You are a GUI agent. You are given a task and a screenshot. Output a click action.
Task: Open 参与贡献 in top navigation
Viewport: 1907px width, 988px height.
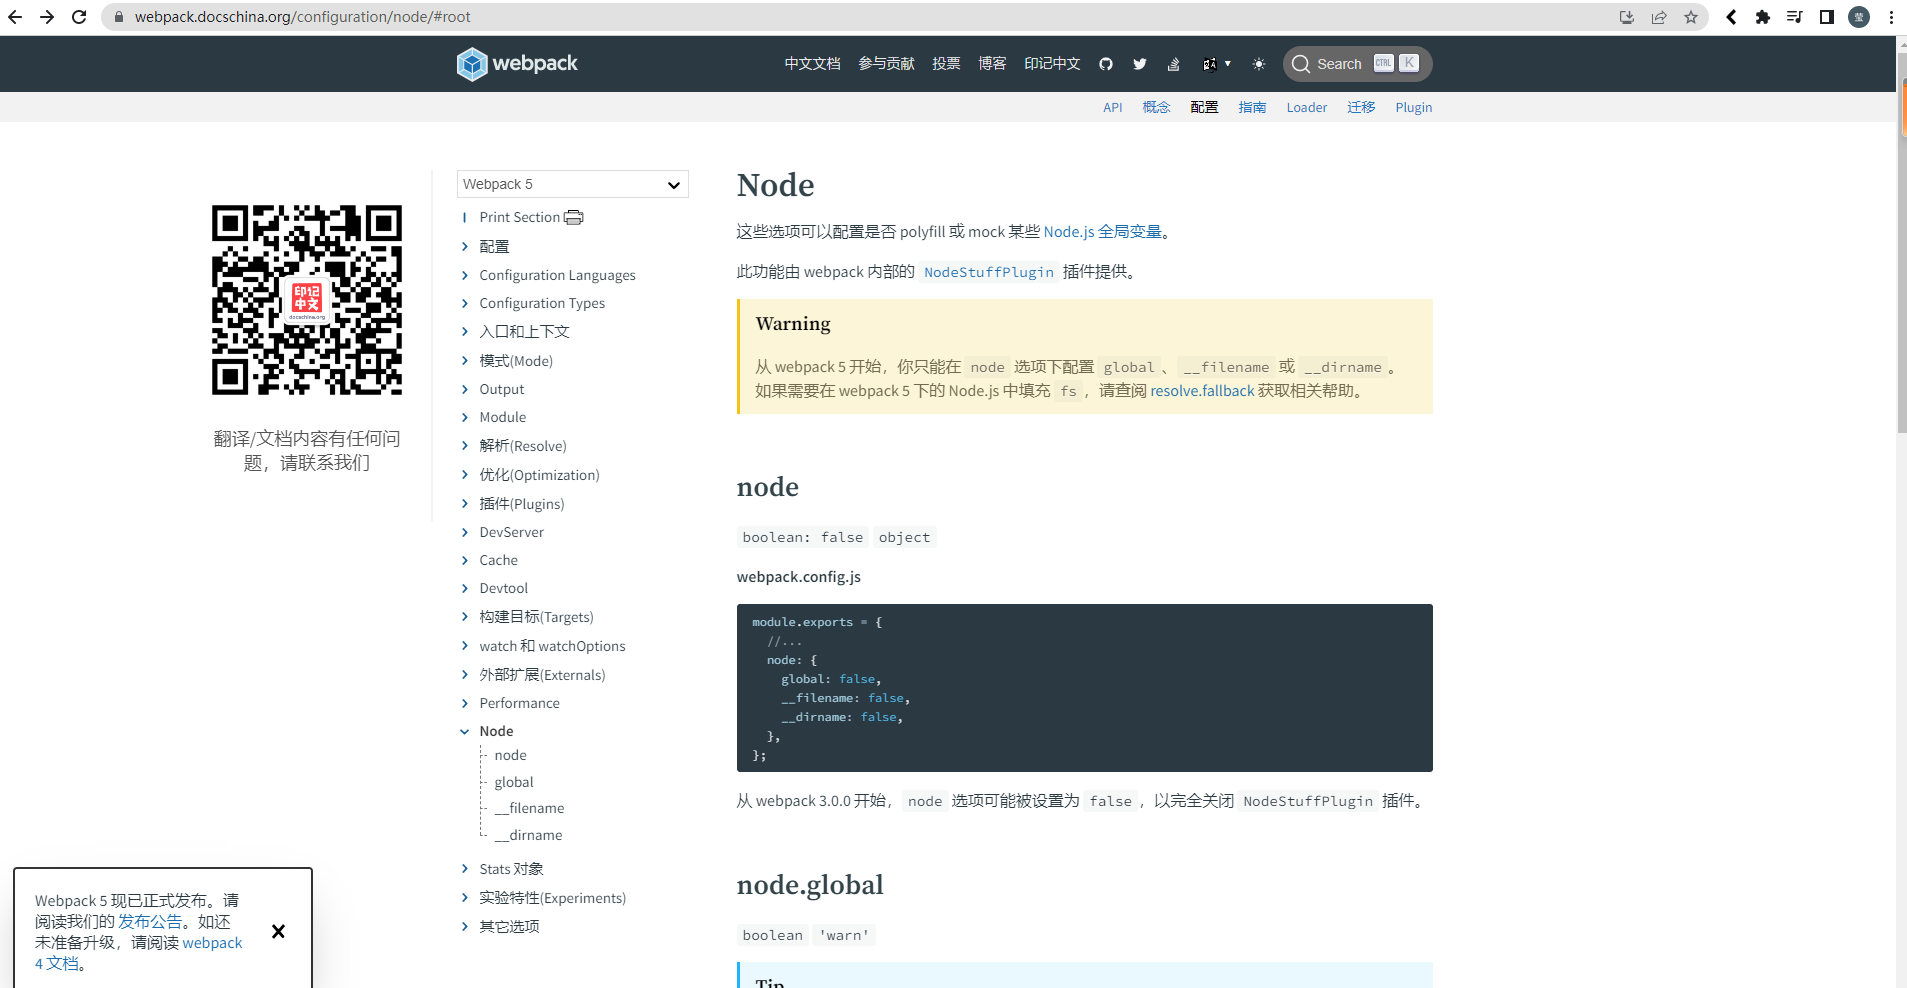pyautogui.click(x=886, y=64)
